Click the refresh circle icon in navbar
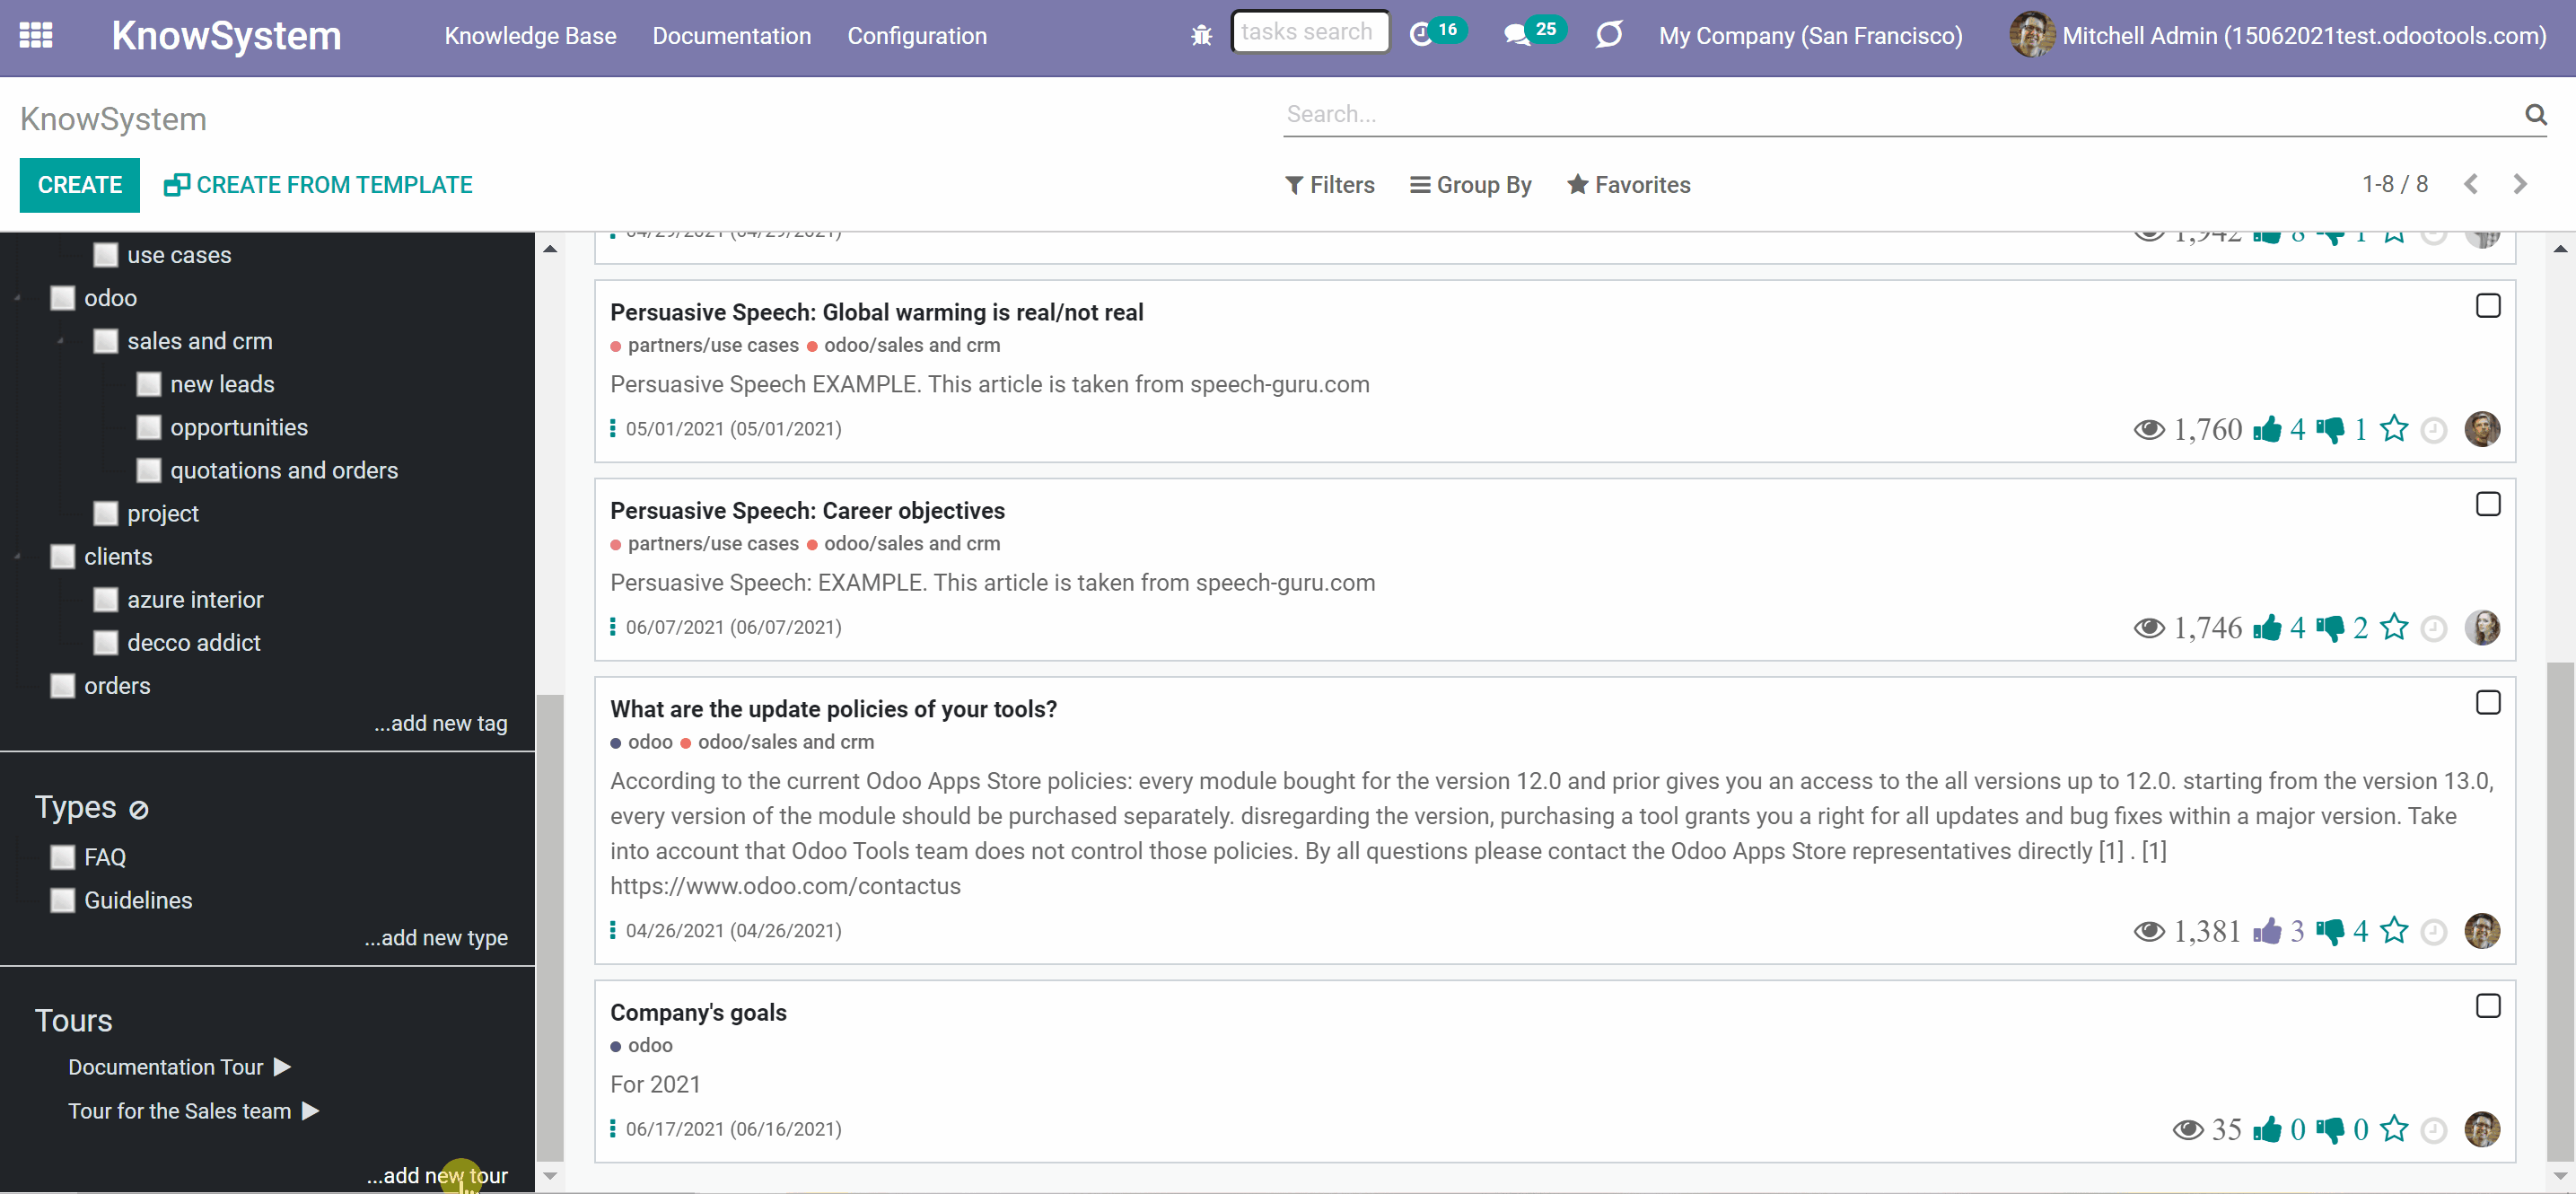 point(1608,35)
